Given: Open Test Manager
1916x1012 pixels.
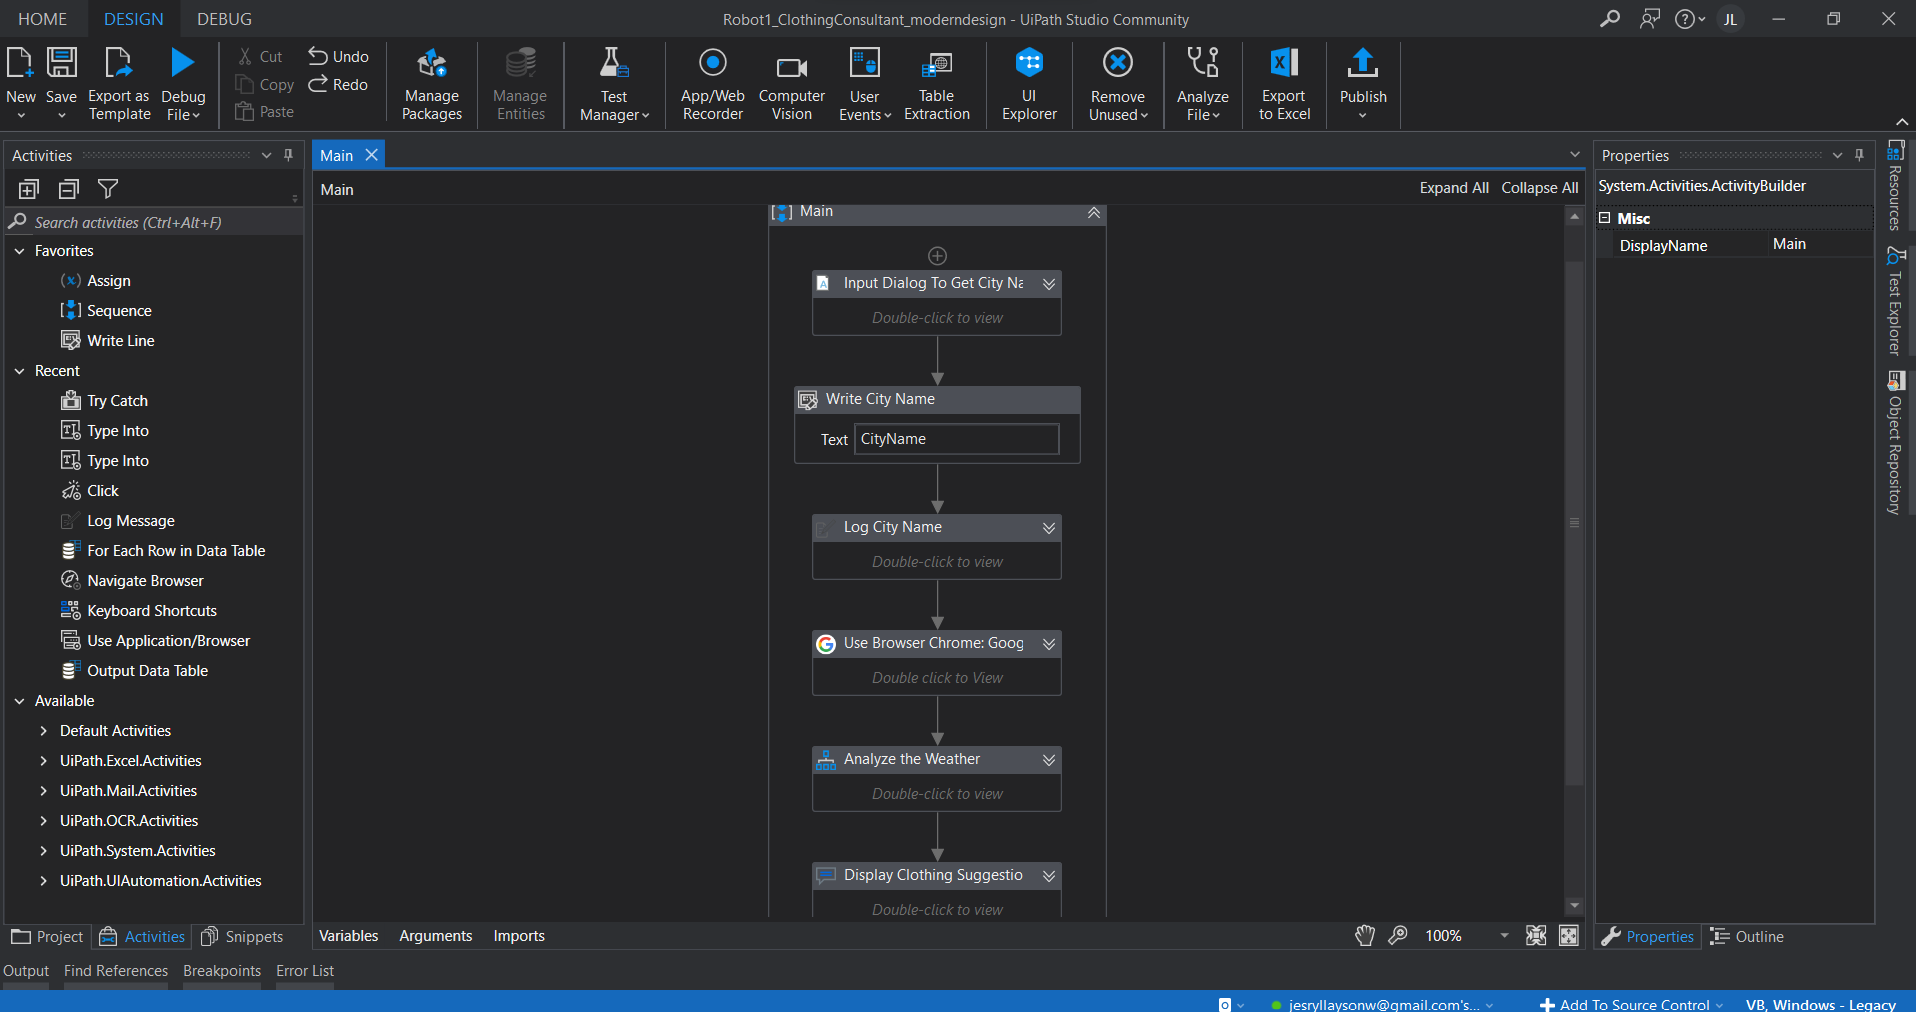Looking at the screenshot, I should pyautogui.click(x=614, y=85).
